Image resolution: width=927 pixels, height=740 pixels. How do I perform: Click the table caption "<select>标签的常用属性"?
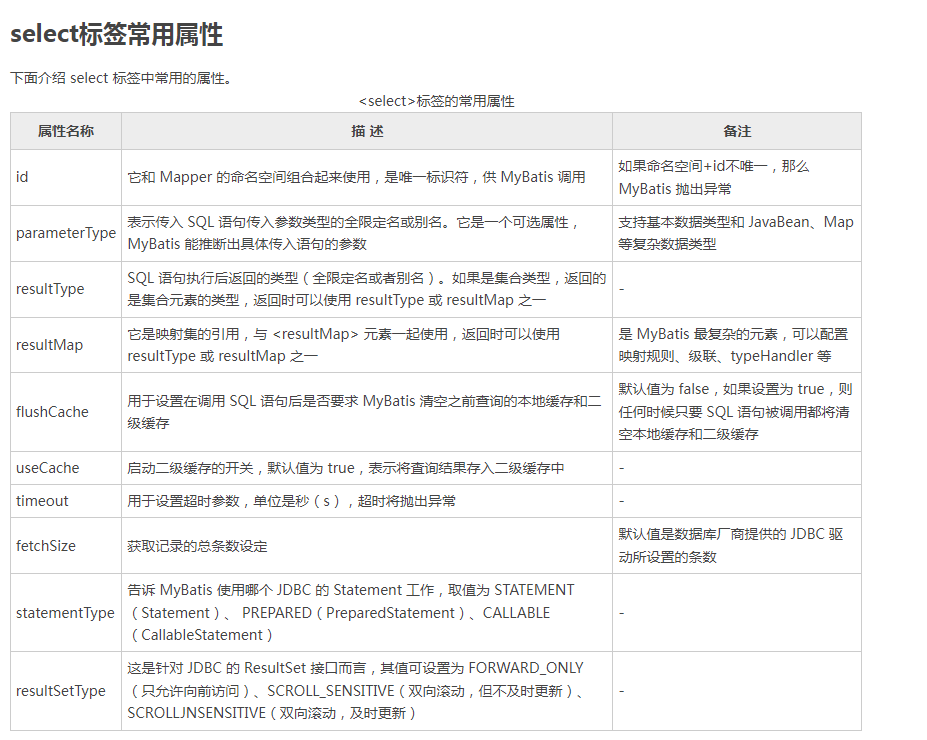pos(436,101)
